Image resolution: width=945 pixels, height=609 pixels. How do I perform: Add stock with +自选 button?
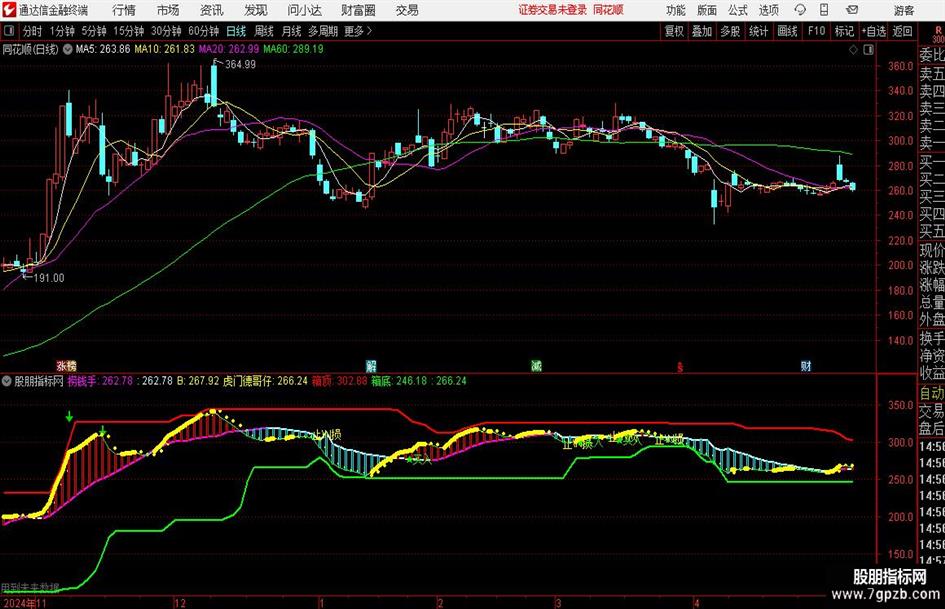pos(874,31)
